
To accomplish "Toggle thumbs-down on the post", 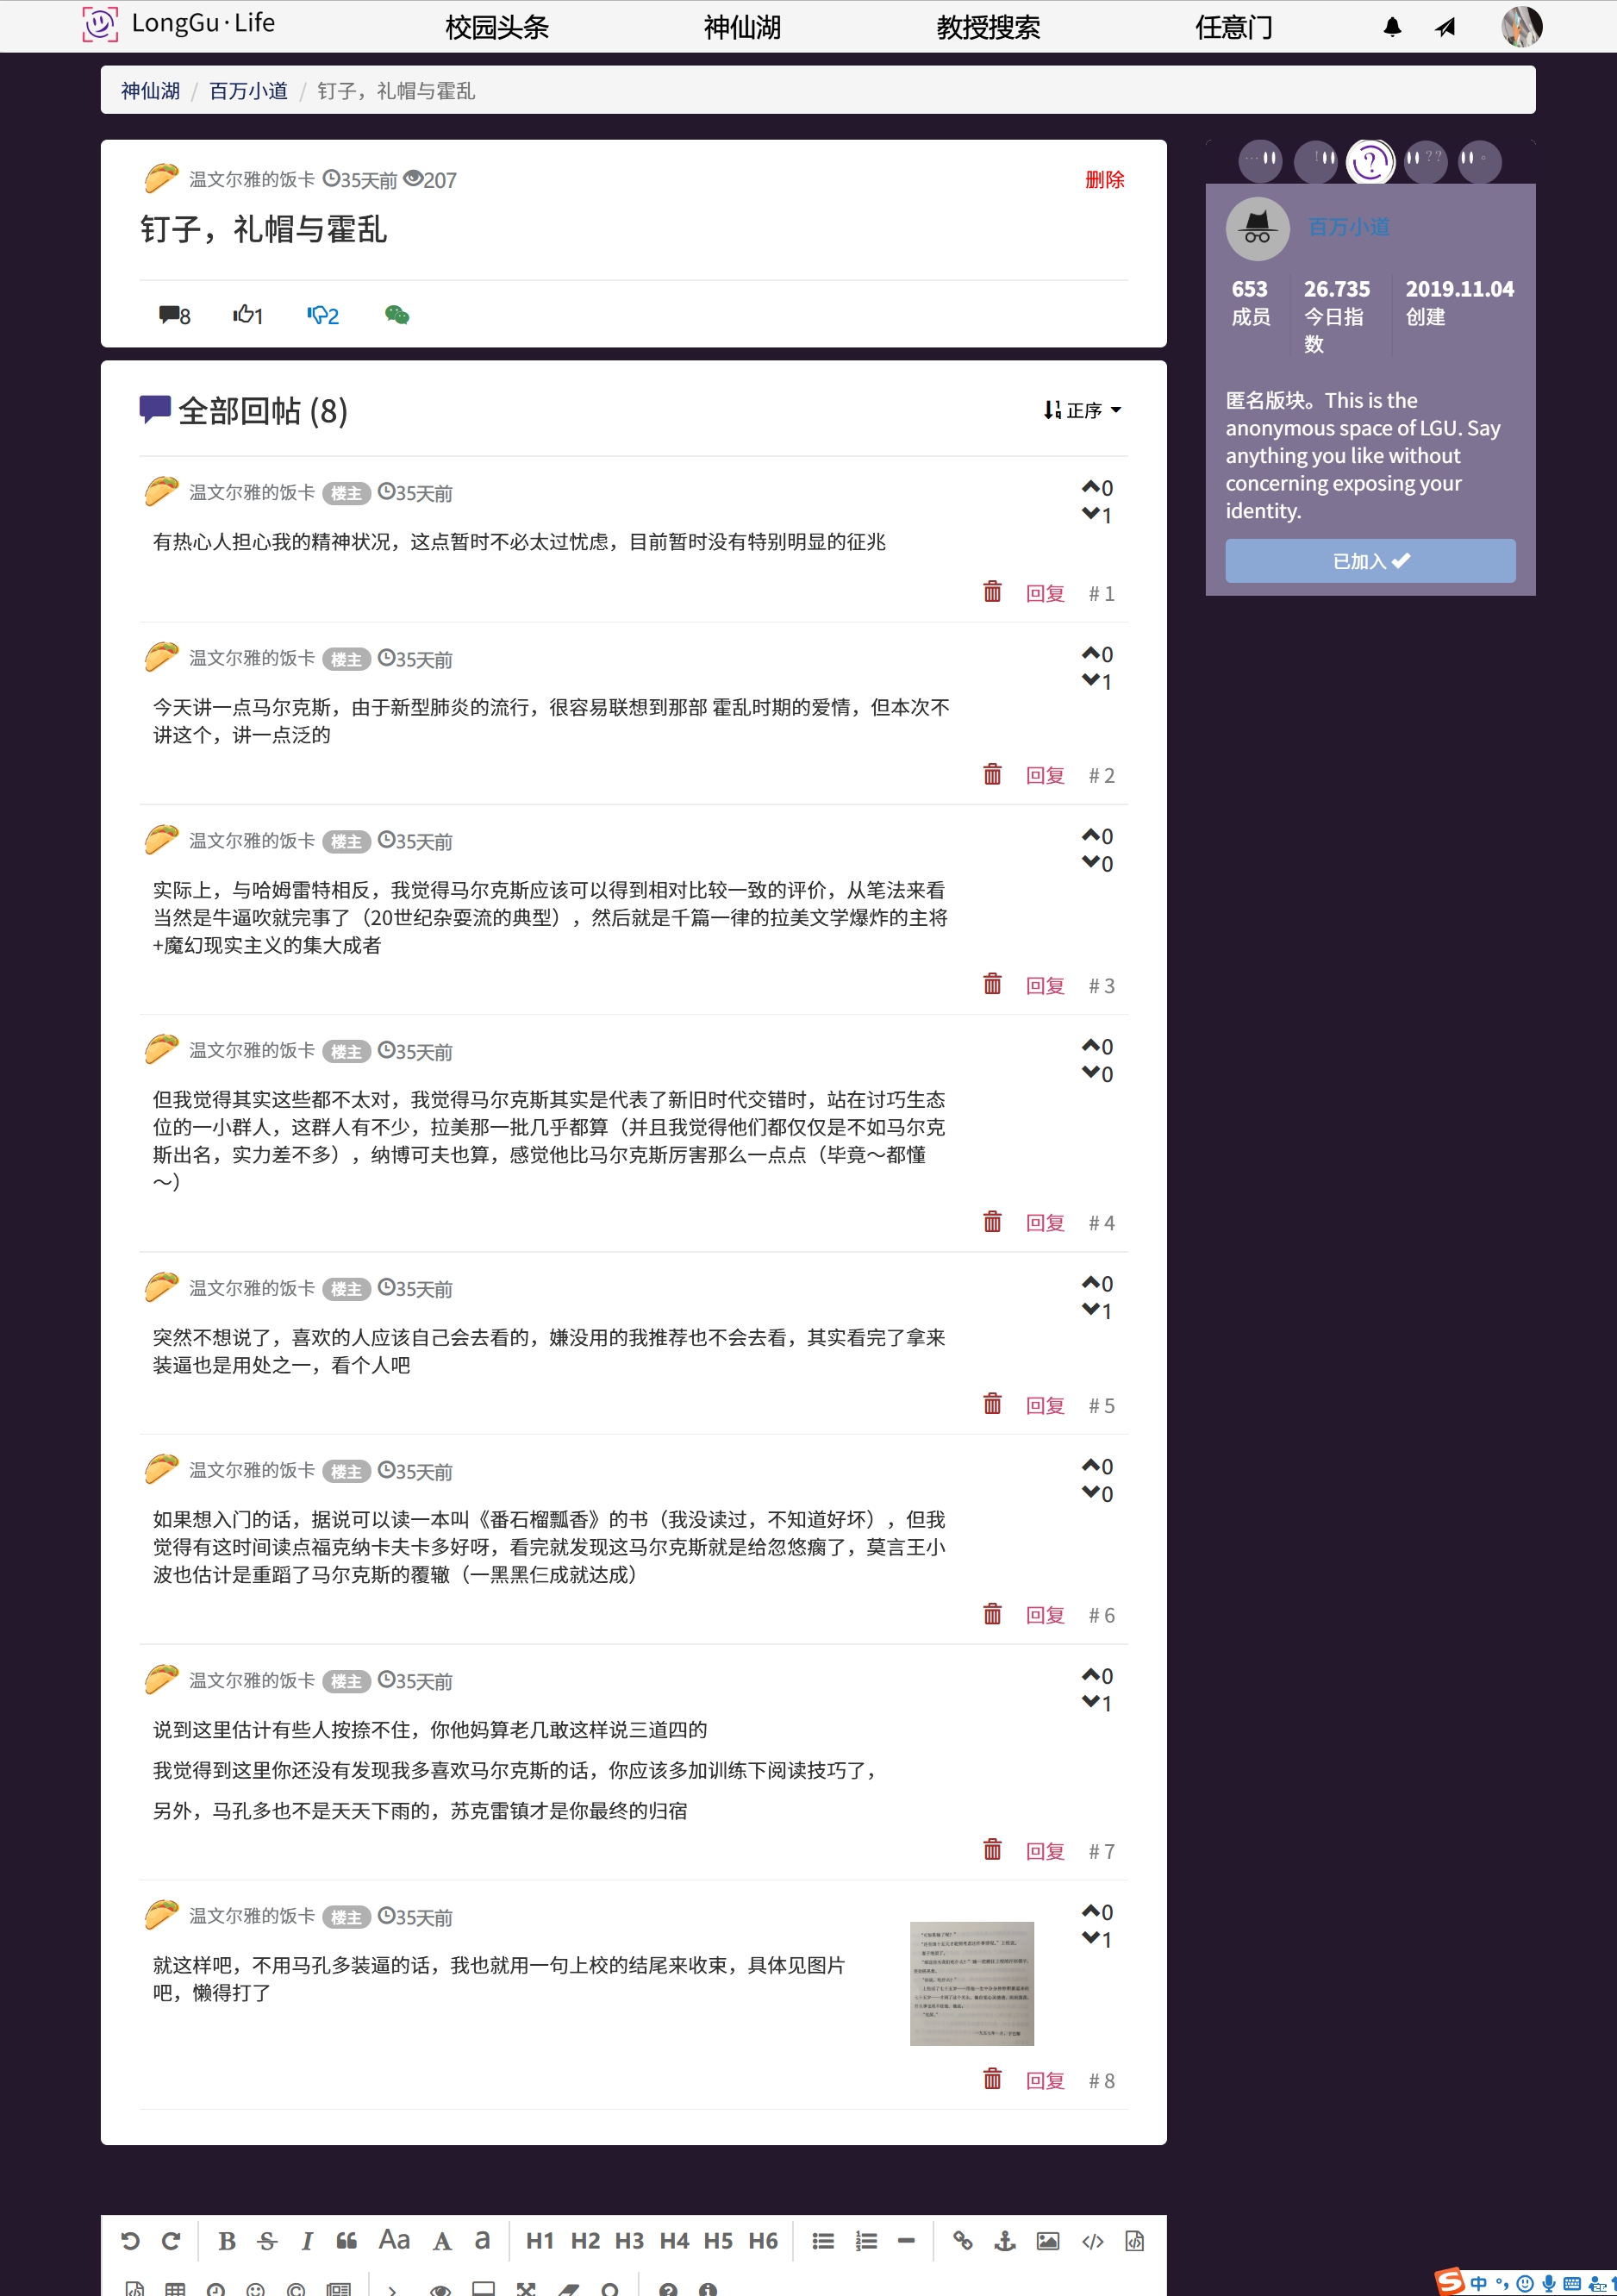I will point(322,315).
